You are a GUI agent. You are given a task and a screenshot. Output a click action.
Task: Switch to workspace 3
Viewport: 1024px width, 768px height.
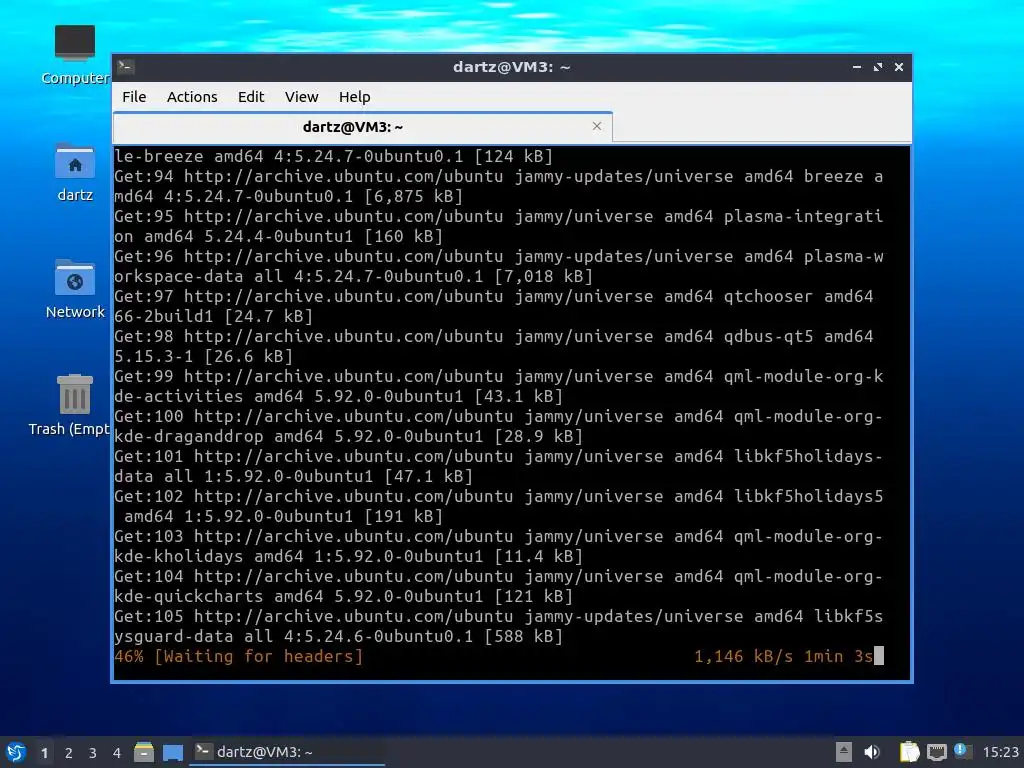coord(93,753)
